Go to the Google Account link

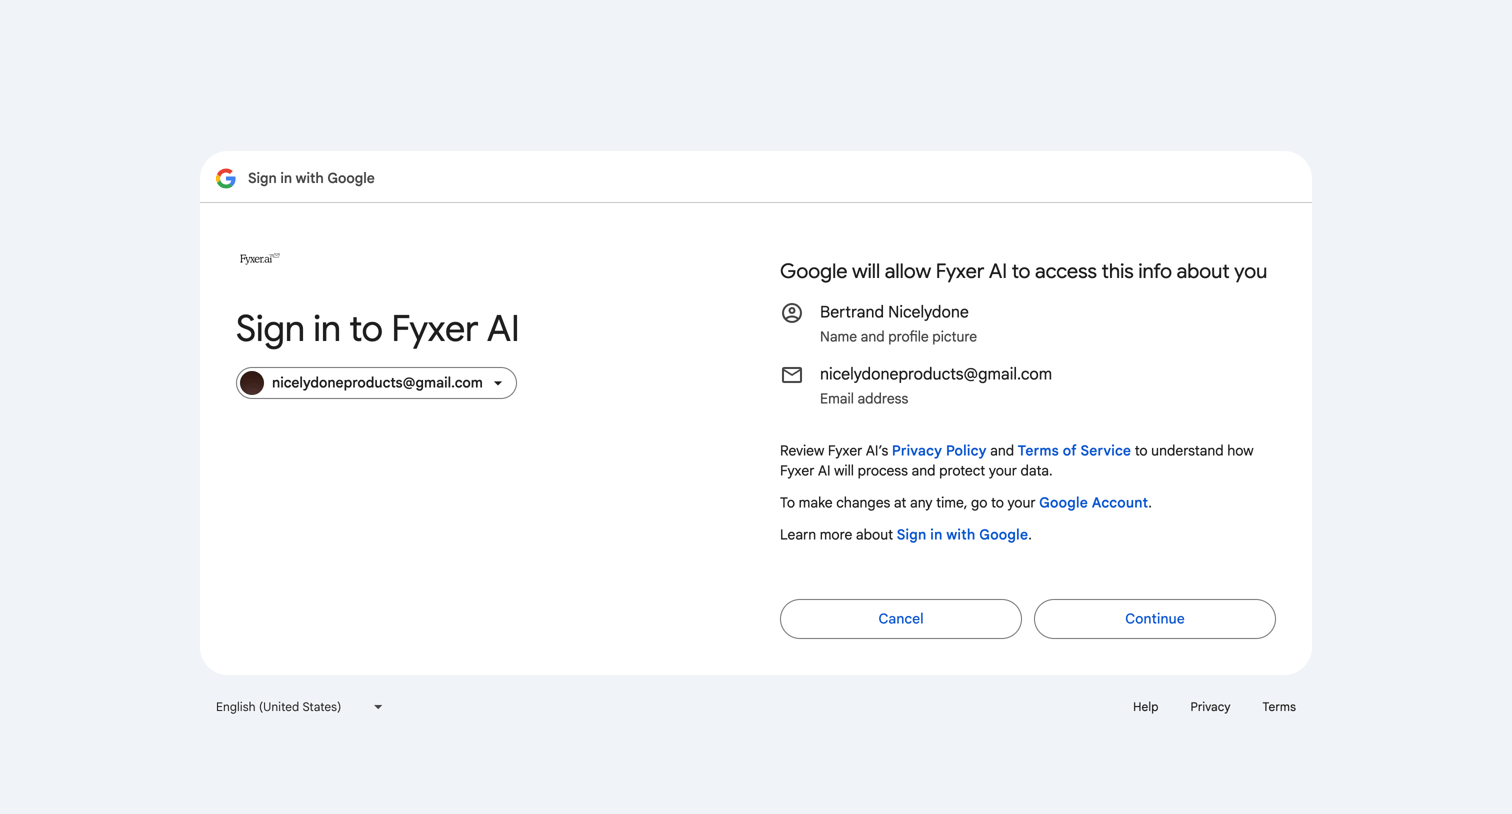coord(1093,503)
